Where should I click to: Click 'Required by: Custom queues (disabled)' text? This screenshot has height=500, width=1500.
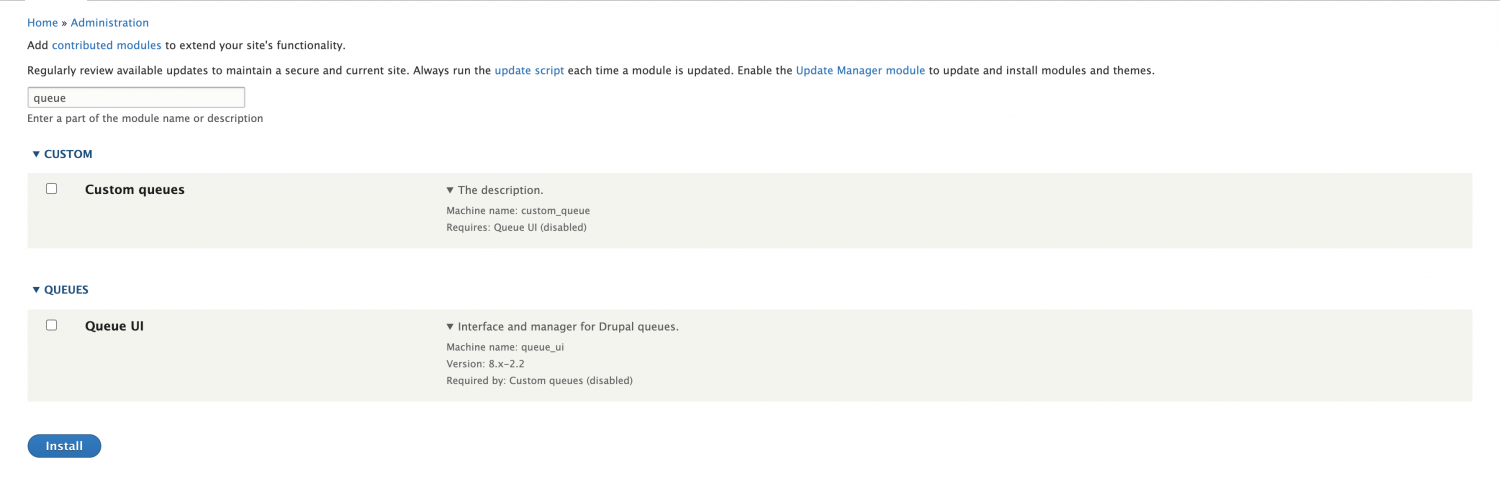(x=539, y=381)
